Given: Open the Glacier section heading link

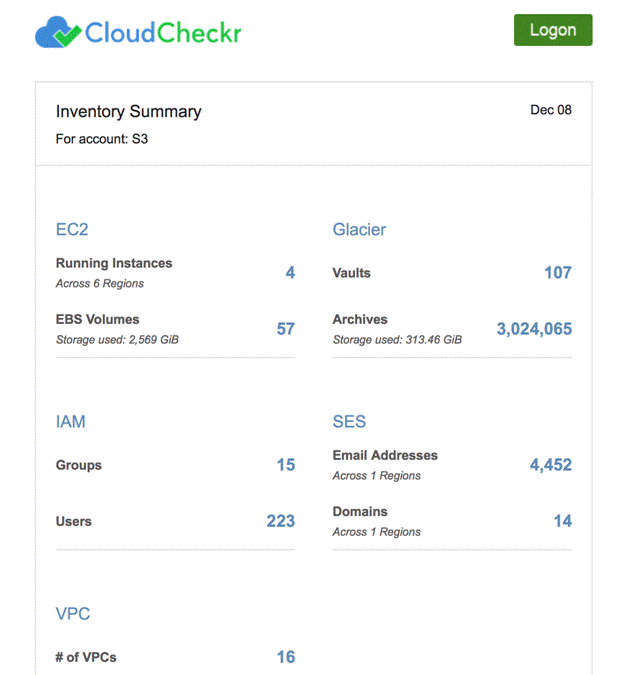Looking at the screenshot, I should 359,229.
